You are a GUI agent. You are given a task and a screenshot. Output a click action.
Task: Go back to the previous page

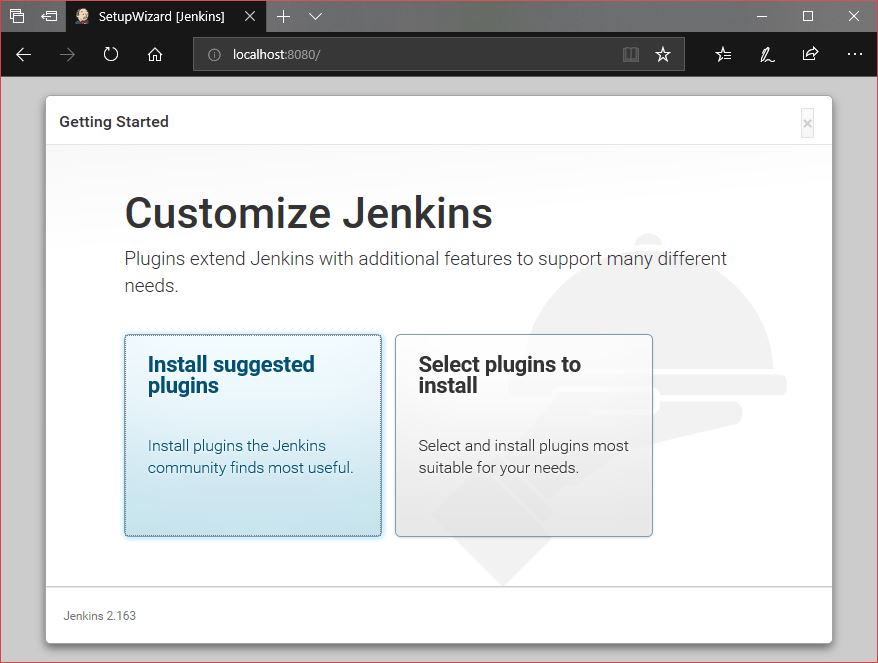point(24,55)
